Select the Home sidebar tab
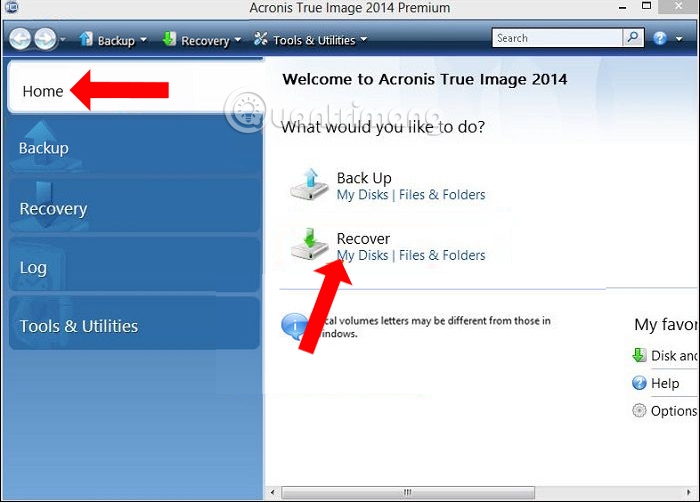 tap(135, 87)
